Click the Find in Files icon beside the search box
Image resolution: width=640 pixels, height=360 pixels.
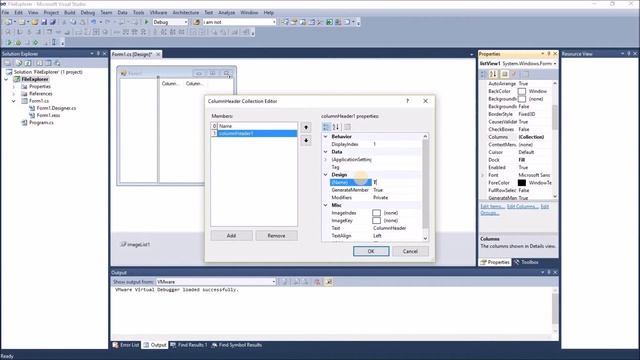(x=197, y=22)
